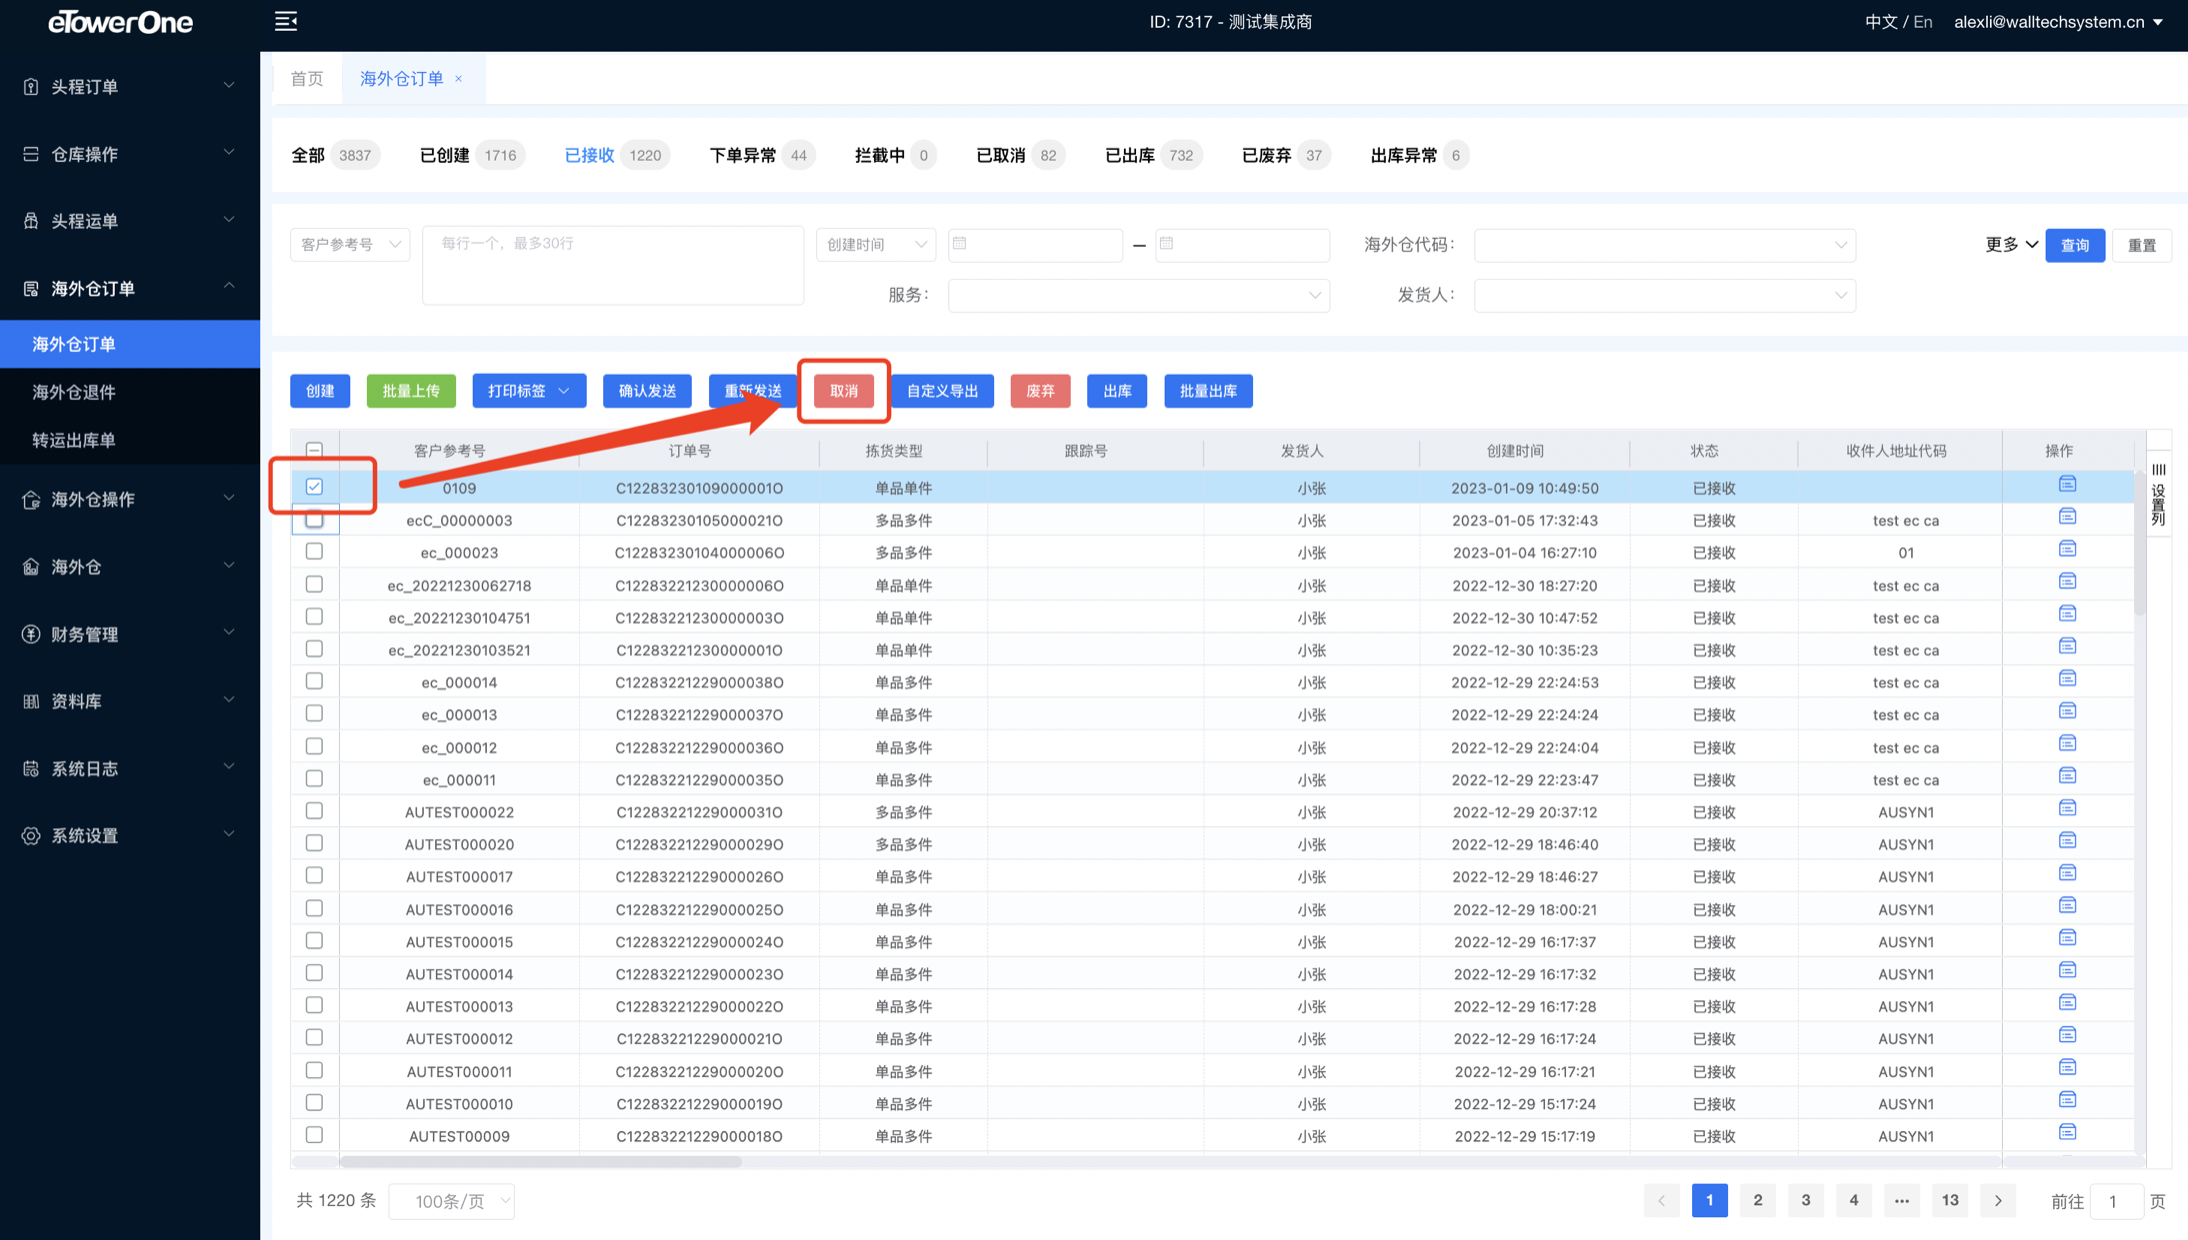The width and height of the screenshot is (2188, 1240).
Task: Click eTowerOne logo
Action: [x=120, y=22]
